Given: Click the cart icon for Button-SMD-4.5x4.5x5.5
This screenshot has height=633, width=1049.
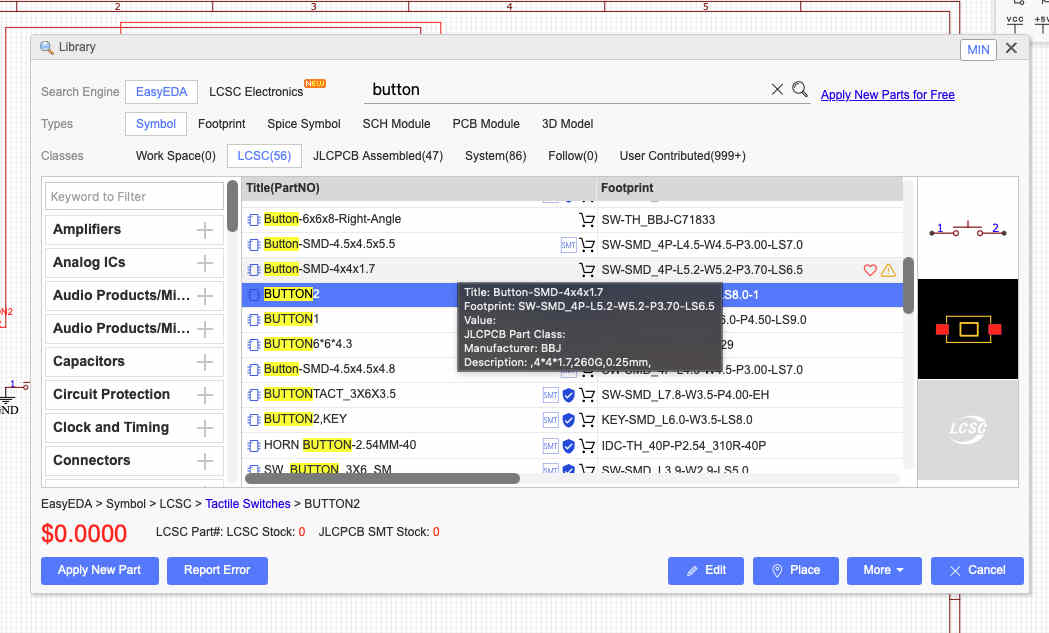Looking at the screenshot, I should [587, 245].
